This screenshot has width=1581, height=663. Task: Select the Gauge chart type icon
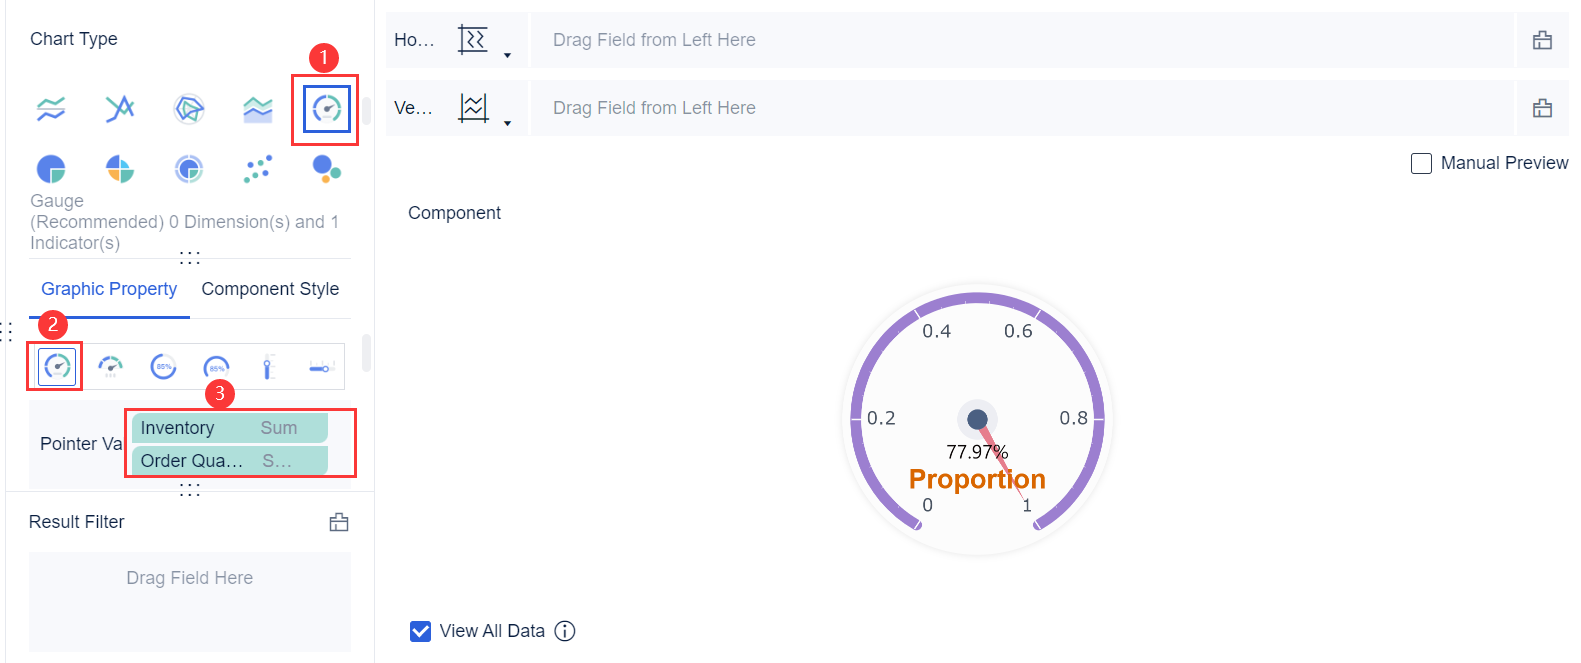click(324, 109)
